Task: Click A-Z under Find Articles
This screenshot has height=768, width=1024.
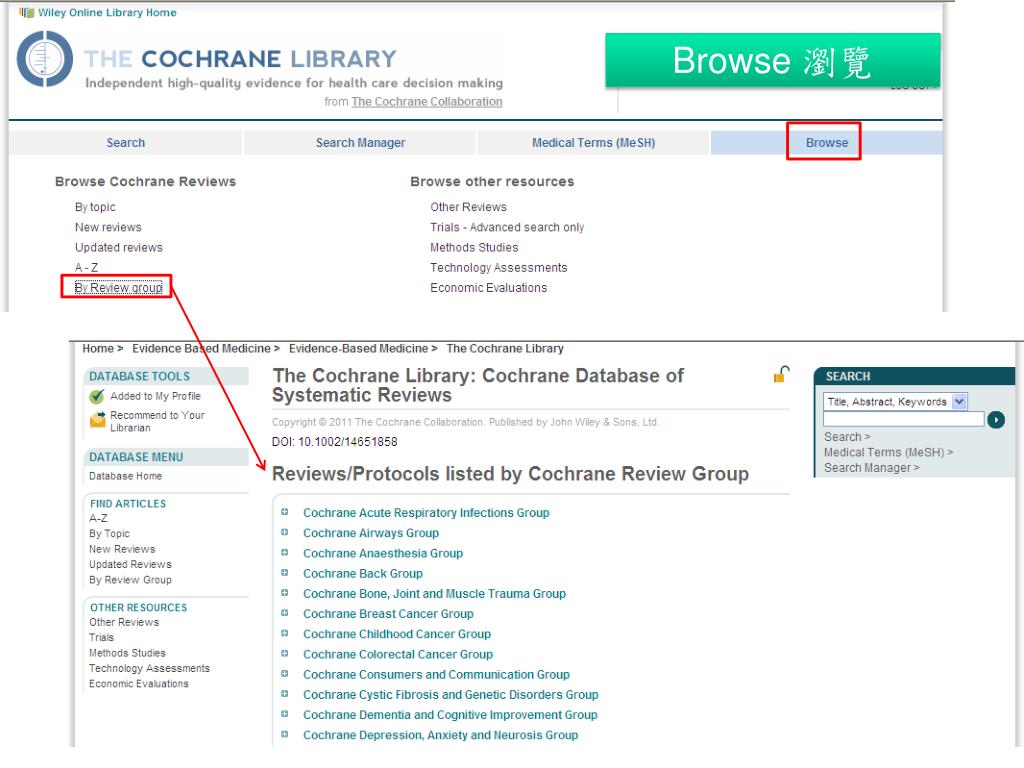Action: [98, 518]
